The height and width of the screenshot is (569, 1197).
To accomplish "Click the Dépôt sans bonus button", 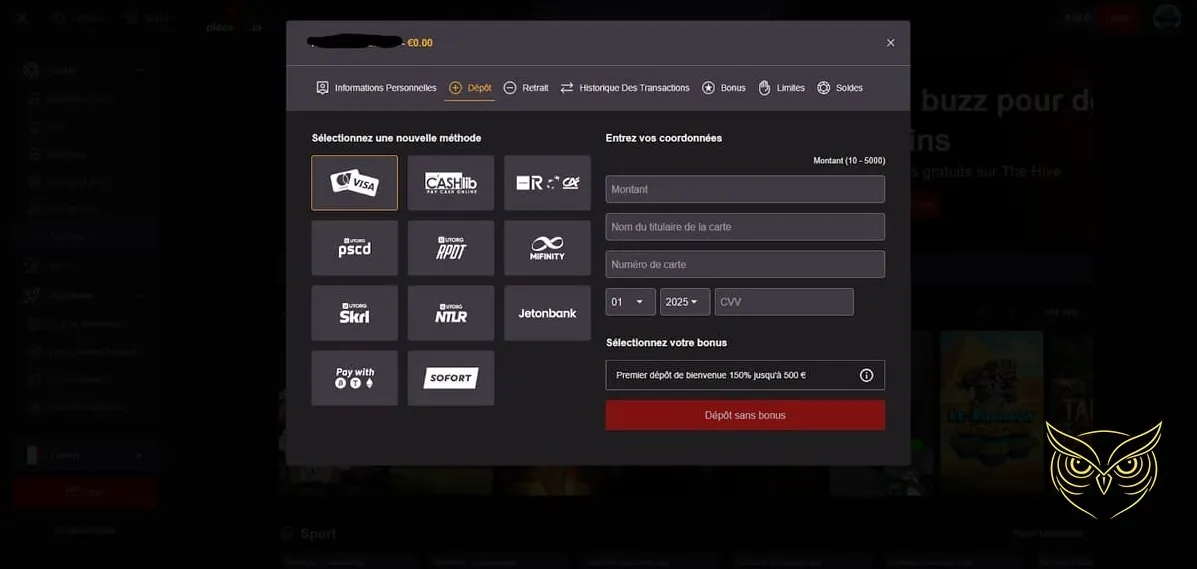I will pyautogui.click(x=745, y=415).
